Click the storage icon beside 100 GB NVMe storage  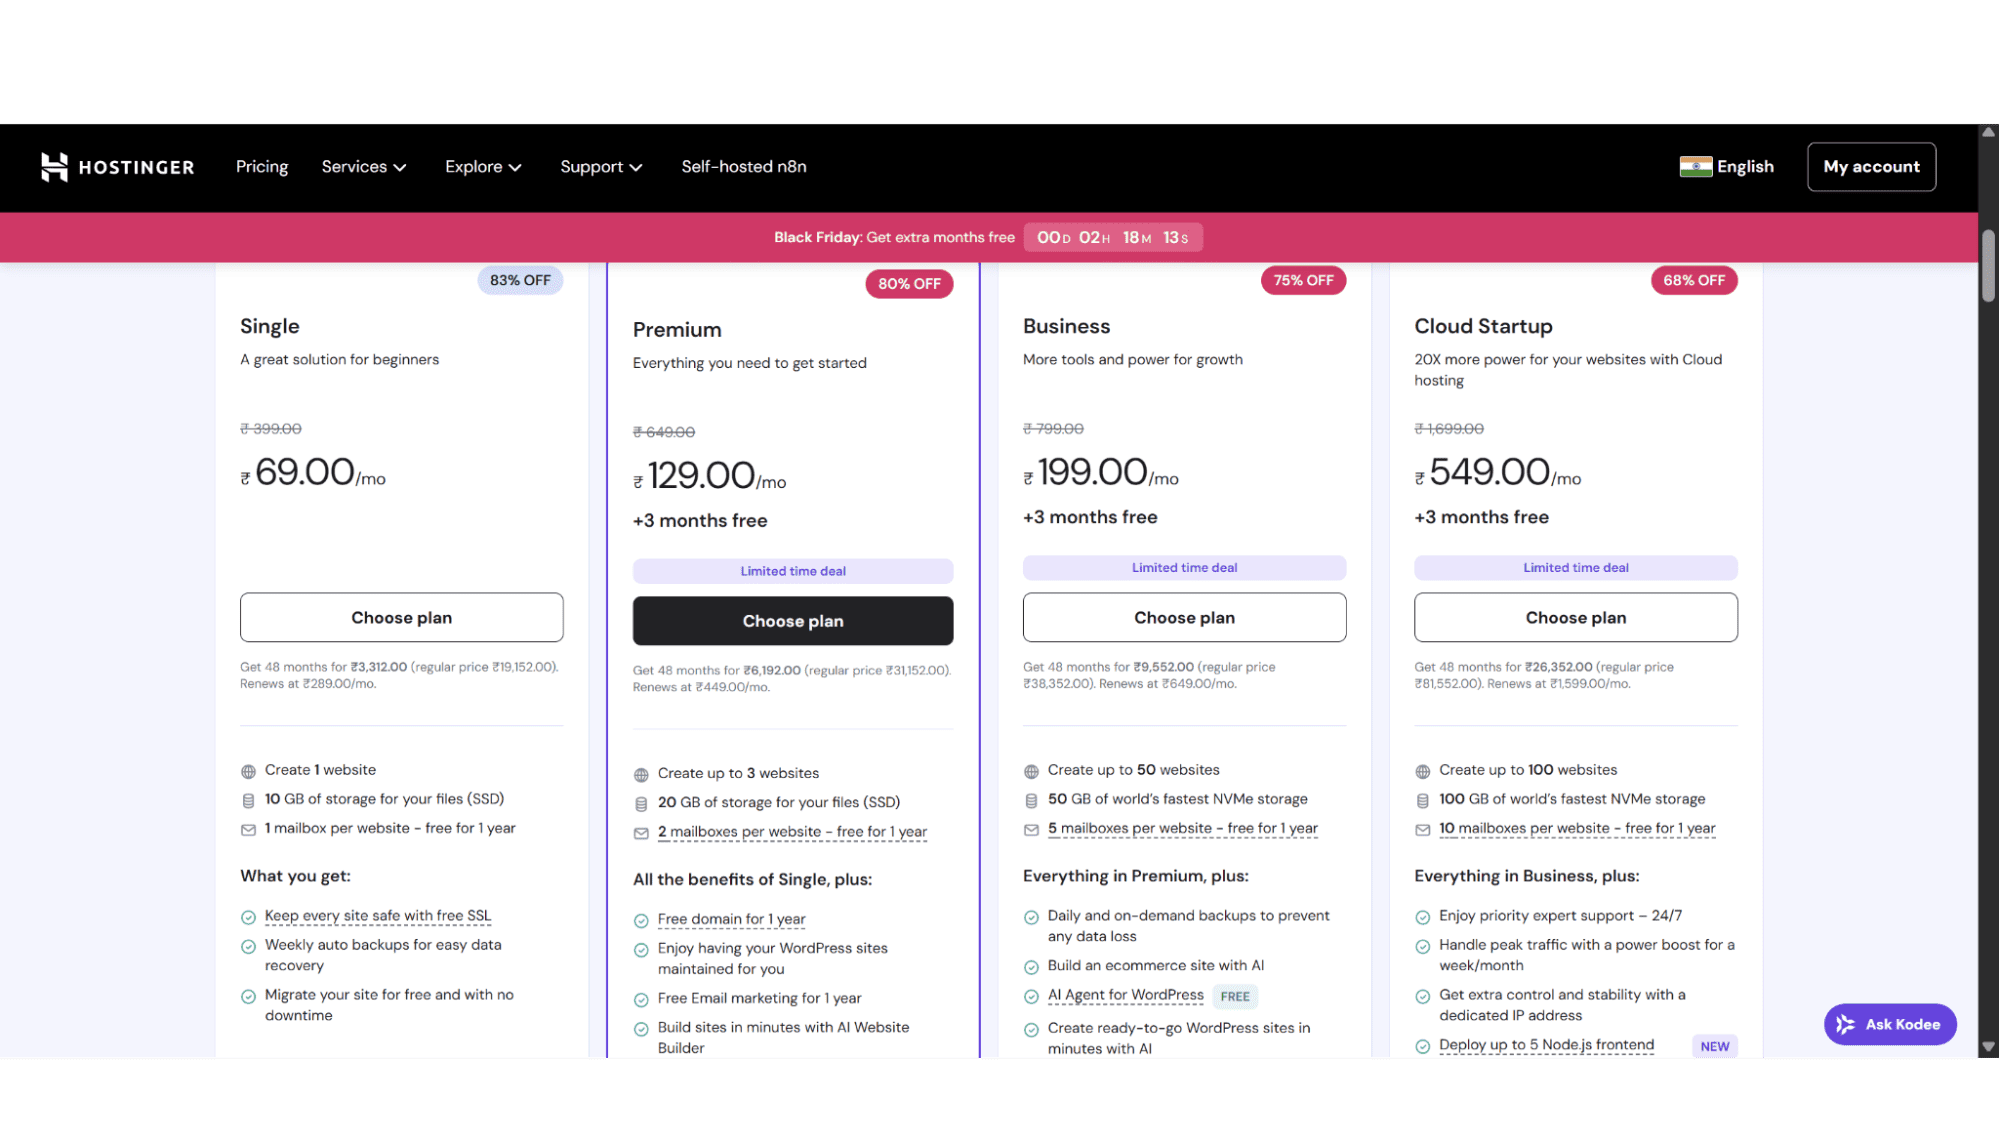tap(1422, 800)
